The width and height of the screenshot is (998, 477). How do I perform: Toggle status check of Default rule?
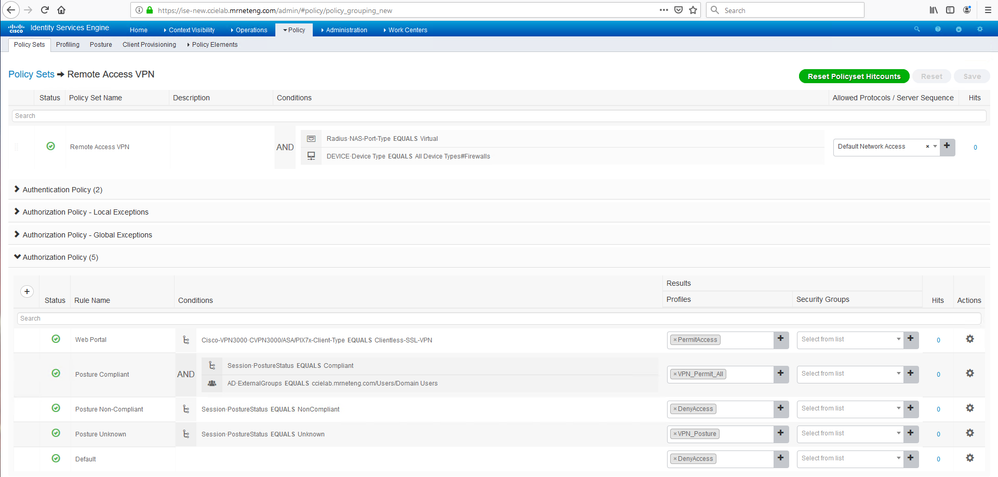(55, 458)
